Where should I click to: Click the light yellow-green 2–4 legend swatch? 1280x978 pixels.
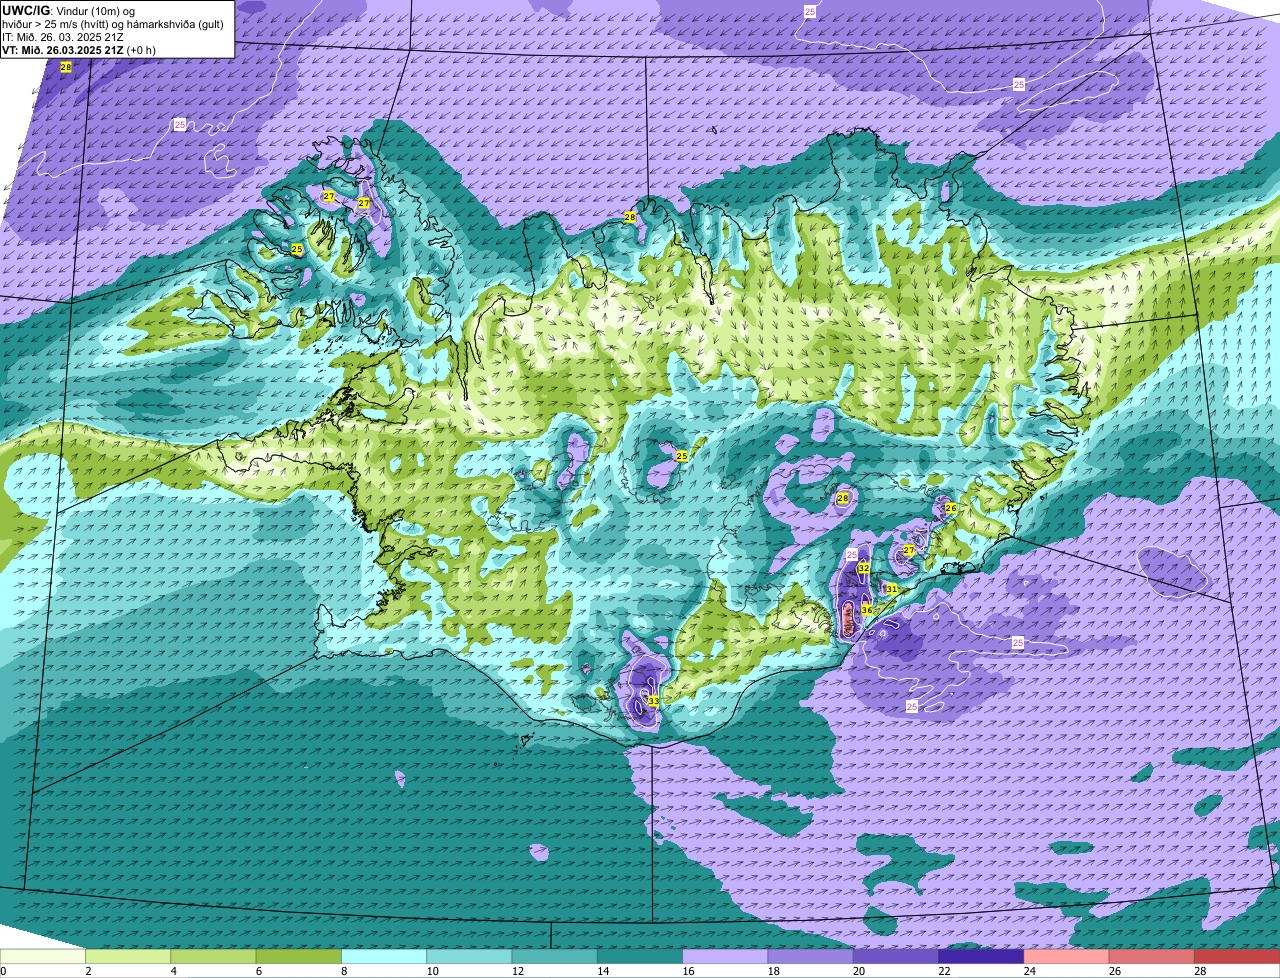coord(128,957)
